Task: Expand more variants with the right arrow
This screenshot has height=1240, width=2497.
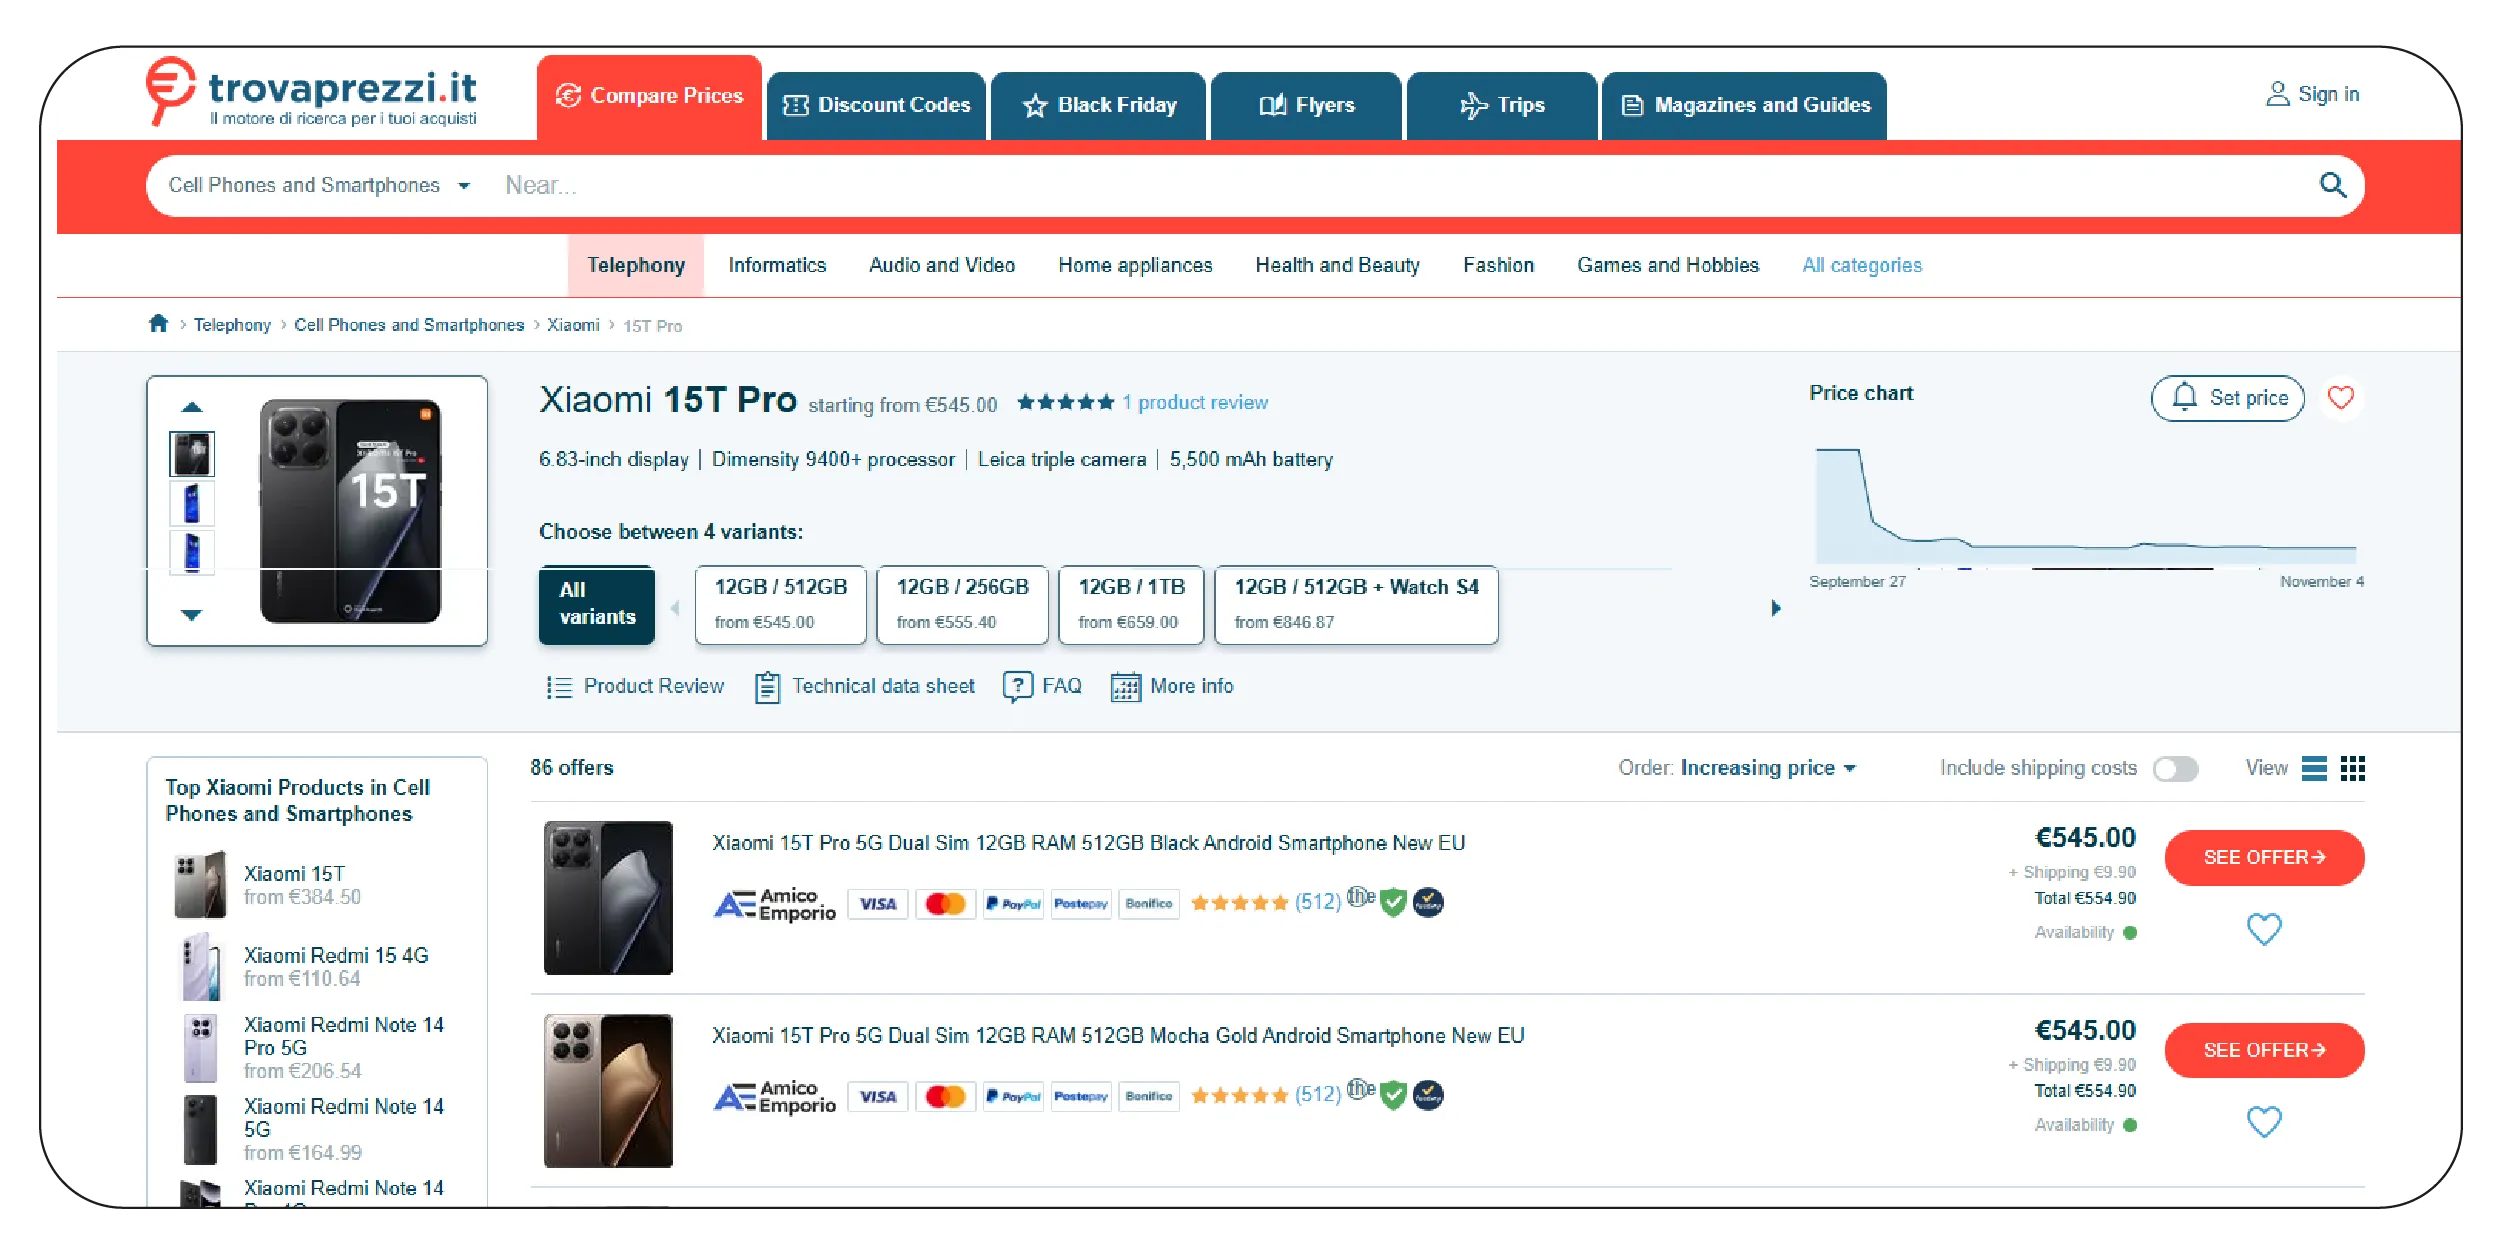Action: coord(1777,606)
